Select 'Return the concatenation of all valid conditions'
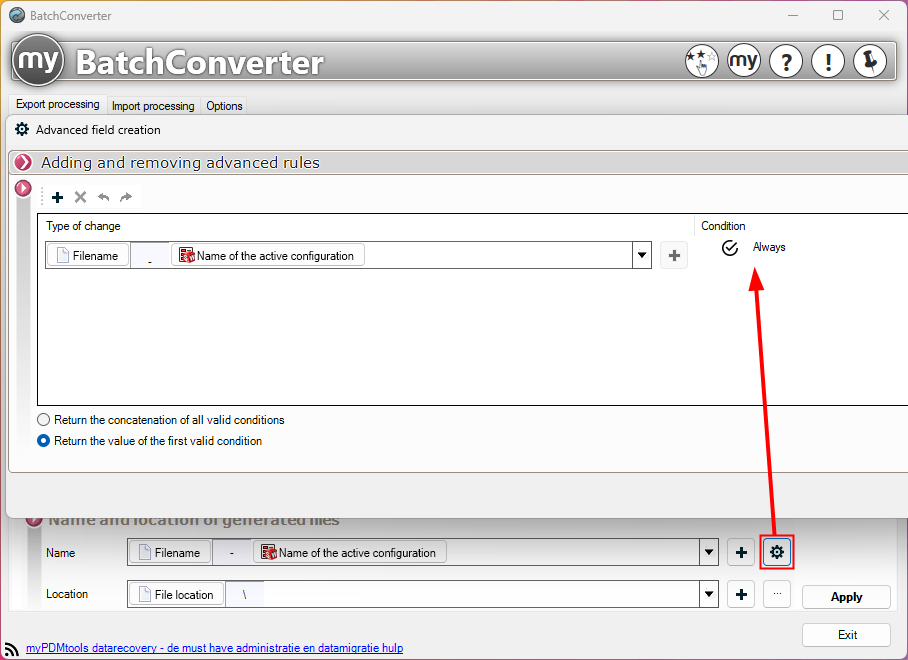The width and height of the screenshot is (908, 660). tap(43, 420)
